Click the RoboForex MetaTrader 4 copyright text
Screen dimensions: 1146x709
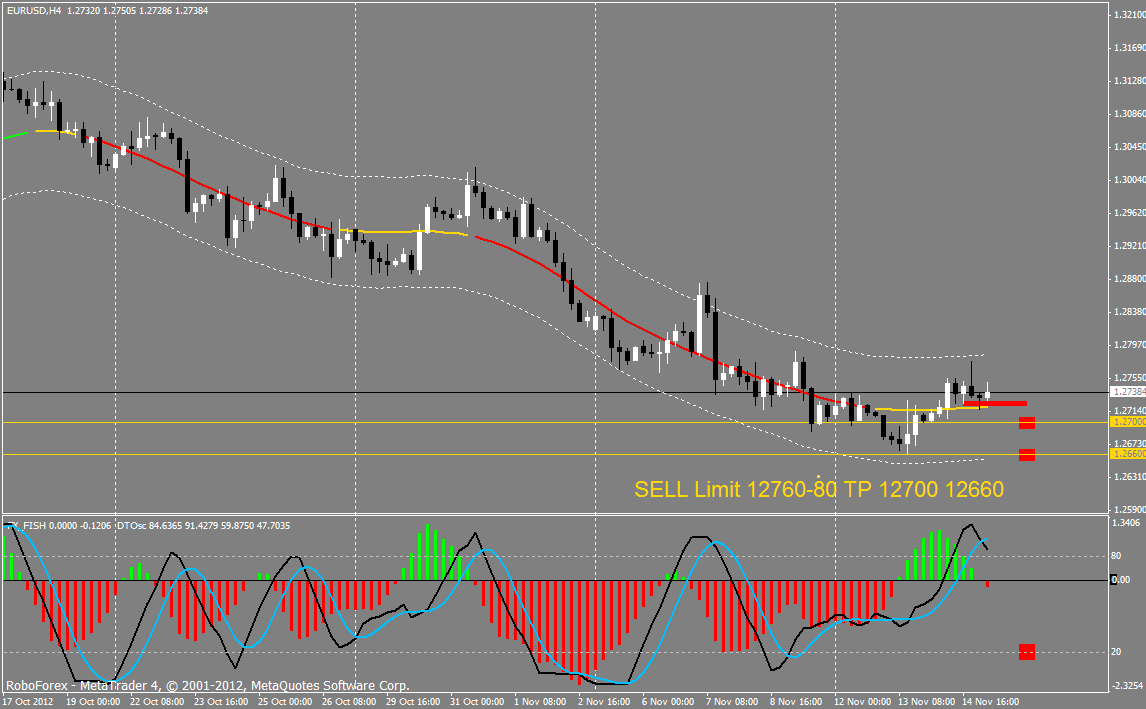pos(208,686)
